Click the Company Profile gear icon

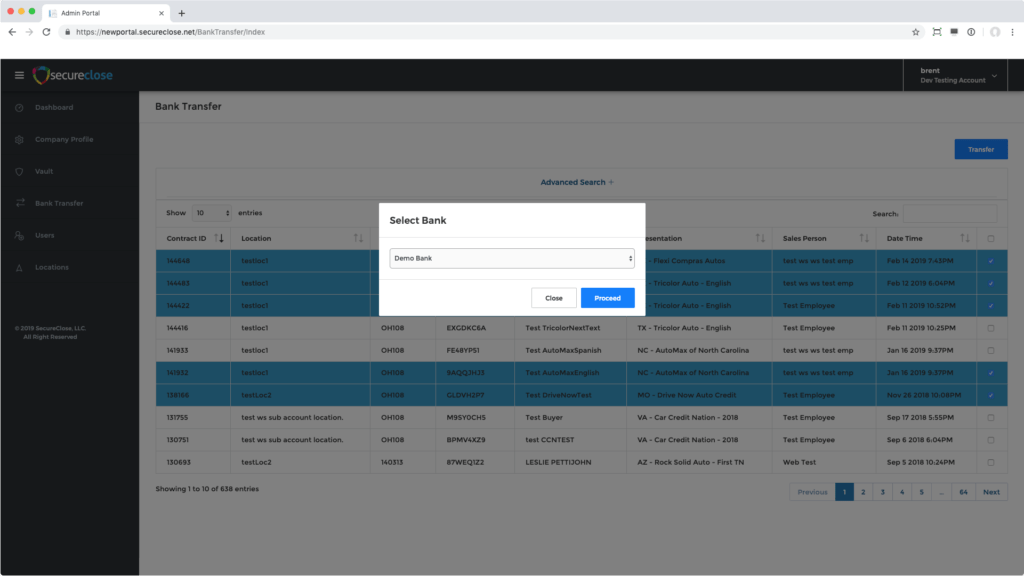pos(19,140)
